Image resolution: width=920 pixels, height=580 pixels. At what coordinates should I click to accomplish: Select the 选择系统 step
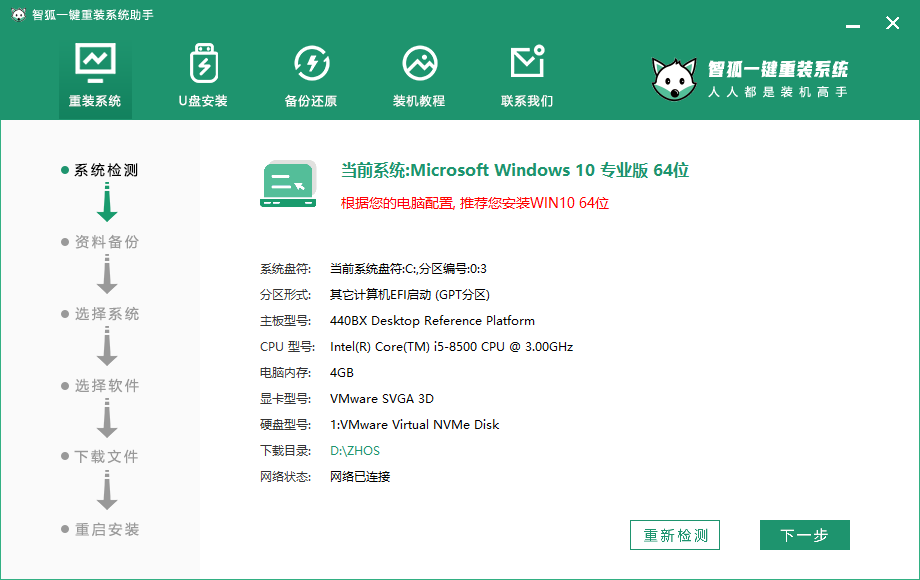106,314
